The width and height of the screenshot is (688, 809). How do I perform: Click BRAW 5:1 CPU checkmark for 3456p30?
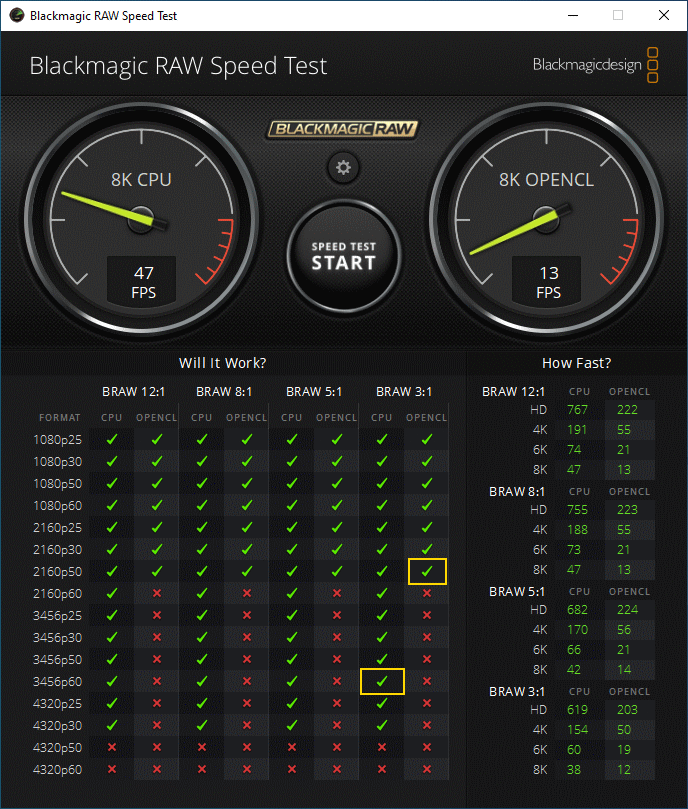click(292, 637)
